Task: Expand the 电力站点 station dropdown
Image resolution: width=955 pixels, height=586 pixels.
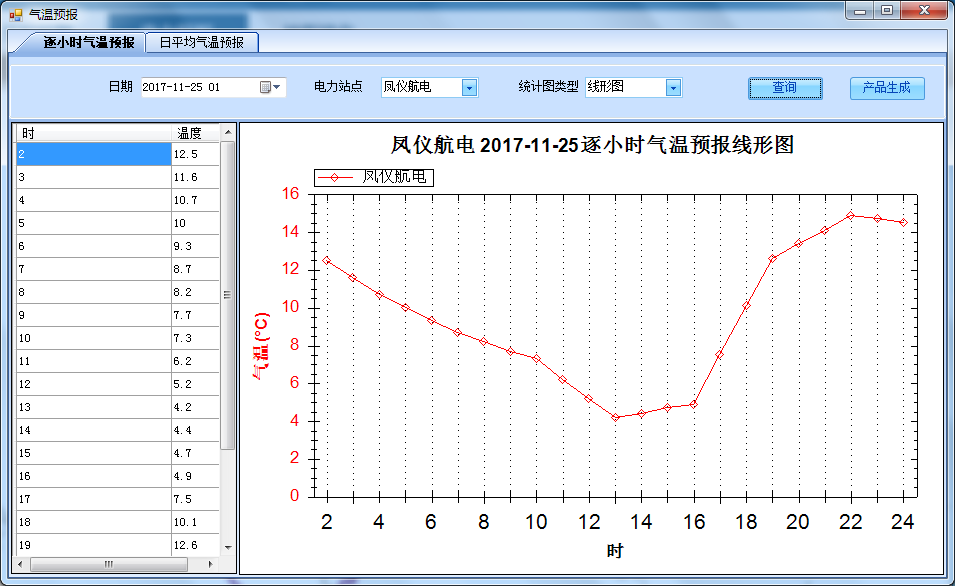Action: coord(469,88)
